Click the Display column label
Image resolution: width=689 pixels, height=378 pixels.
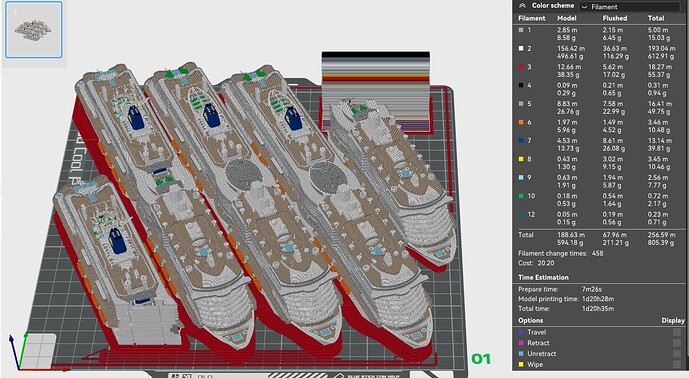pyautogui.click(x=673, y=321)
